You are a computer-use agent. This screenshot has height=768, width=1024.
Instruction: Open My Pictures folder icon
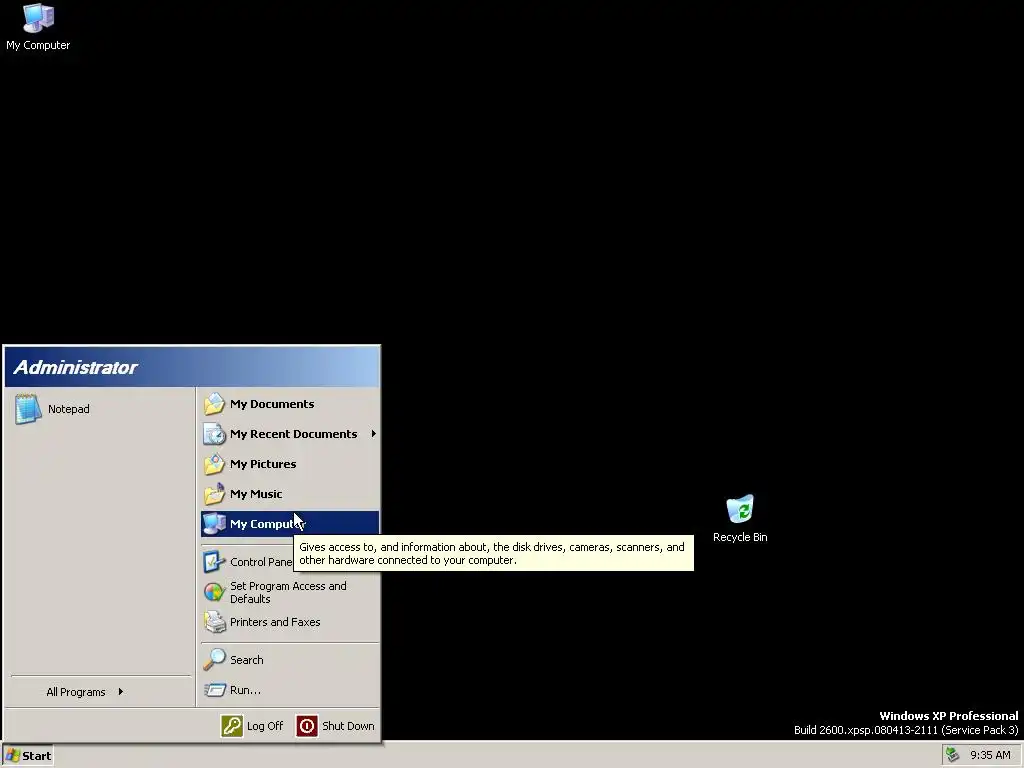click(214, 464)
